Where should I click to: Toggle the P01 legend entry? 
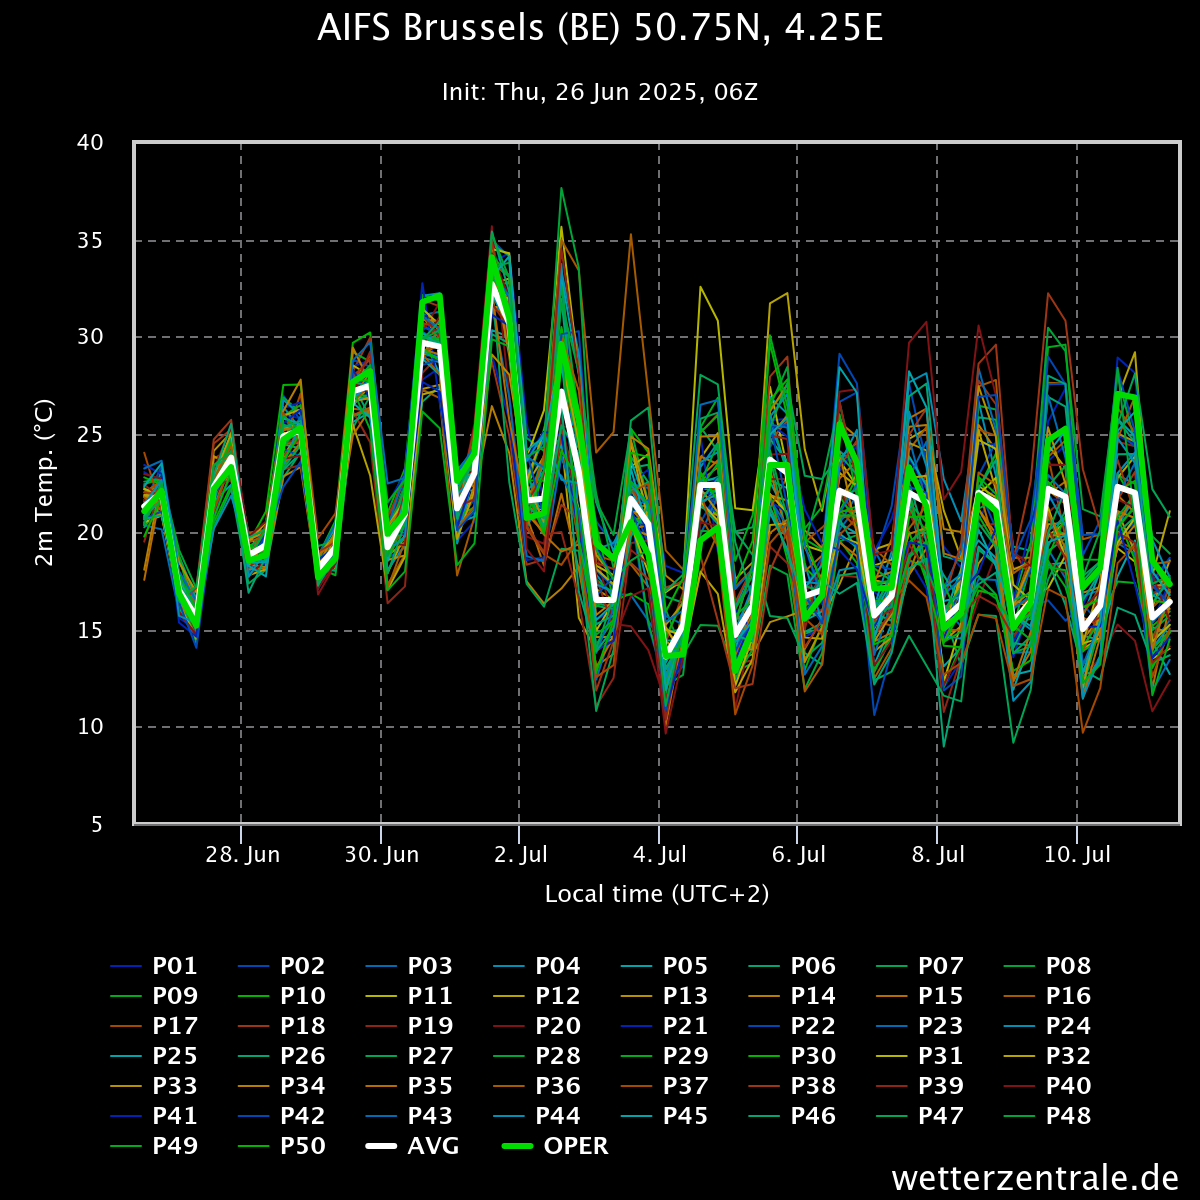click(154, 966)
